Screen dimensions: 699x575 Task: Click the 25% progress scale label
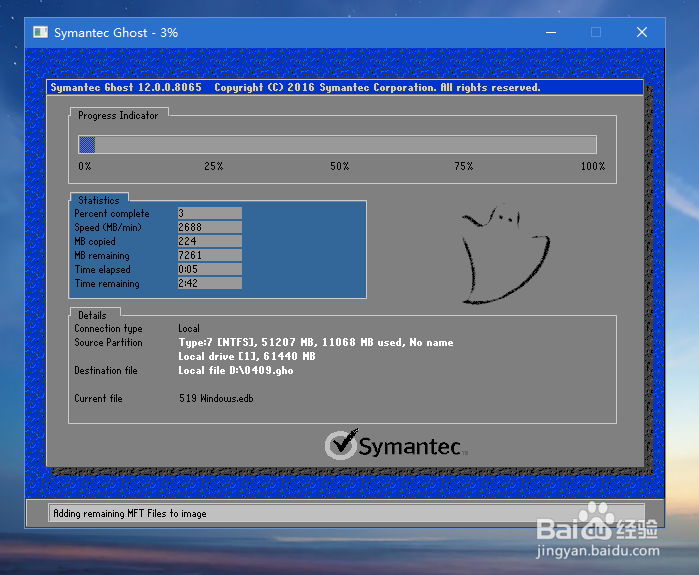[x=214, y=166]
